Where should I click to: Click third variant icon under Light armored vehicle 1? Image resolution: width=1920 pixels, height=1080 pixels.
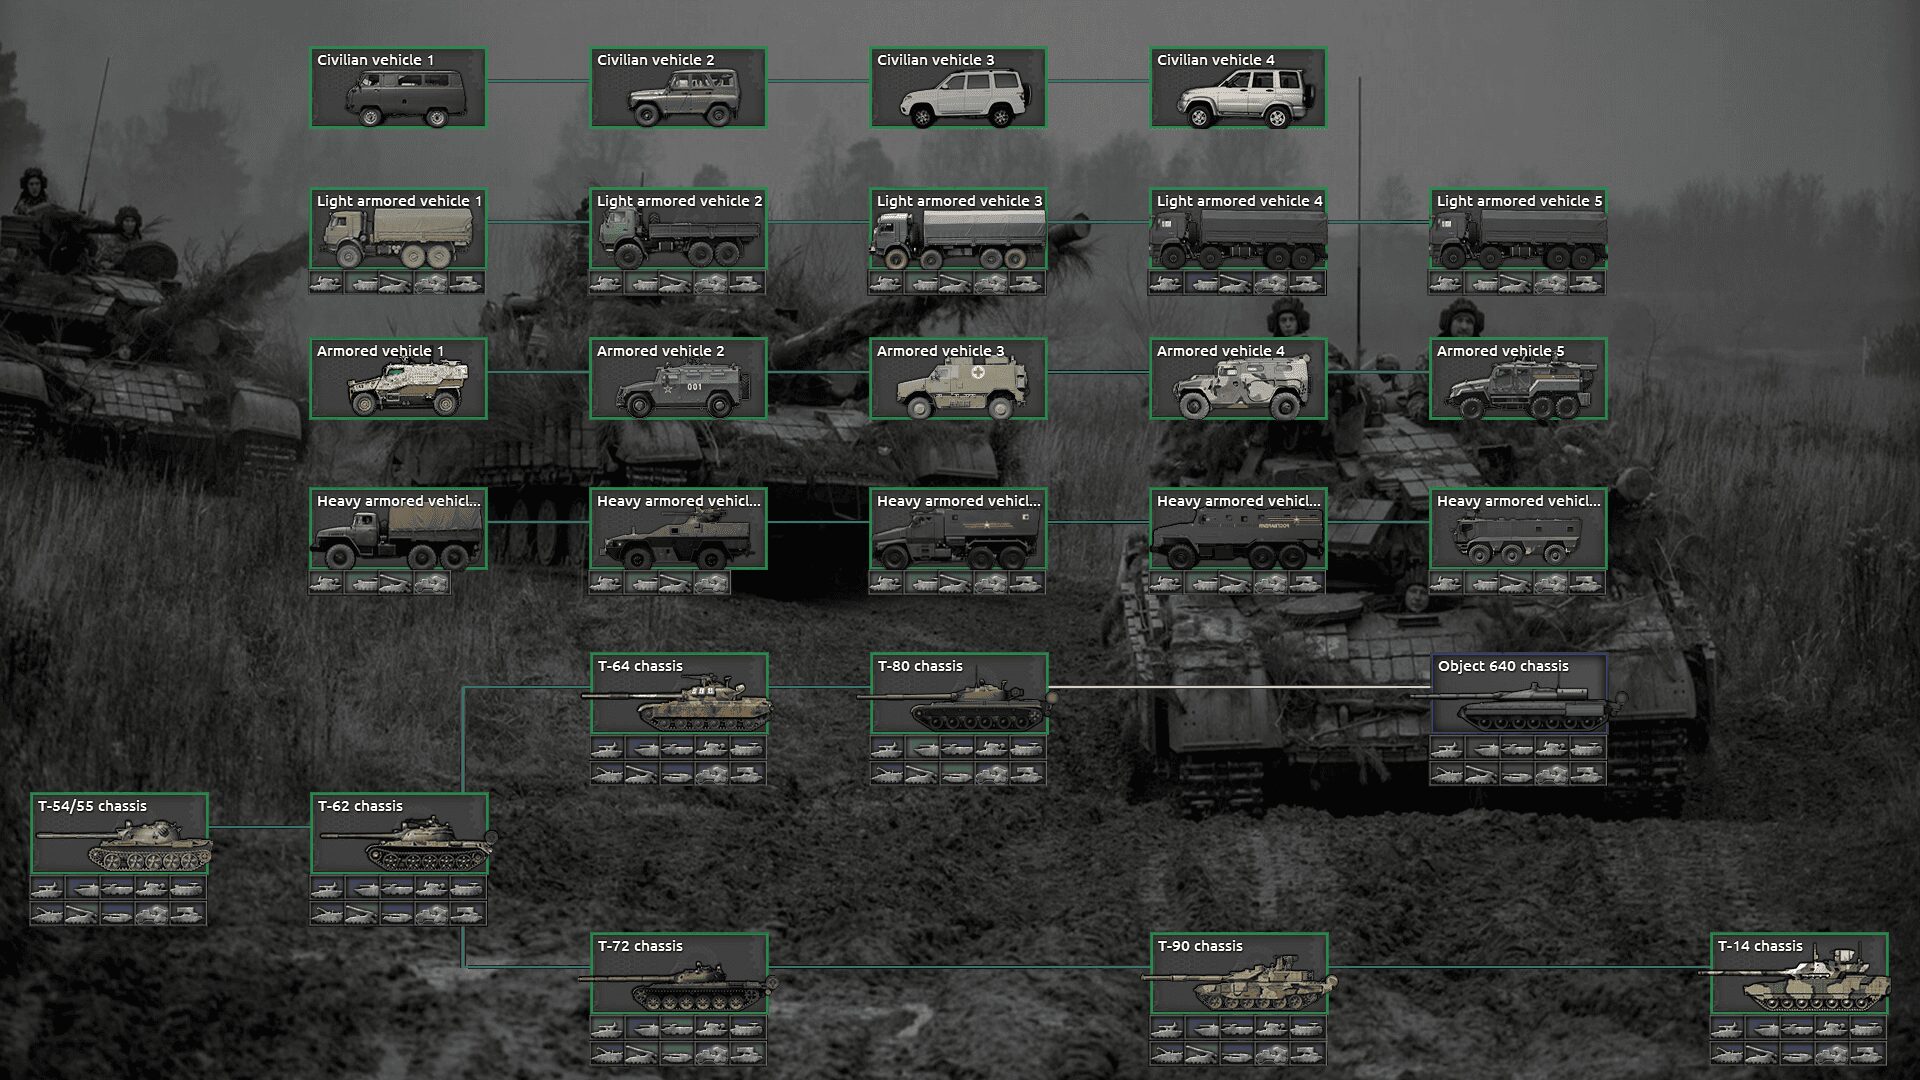click(x=397, y=283)
